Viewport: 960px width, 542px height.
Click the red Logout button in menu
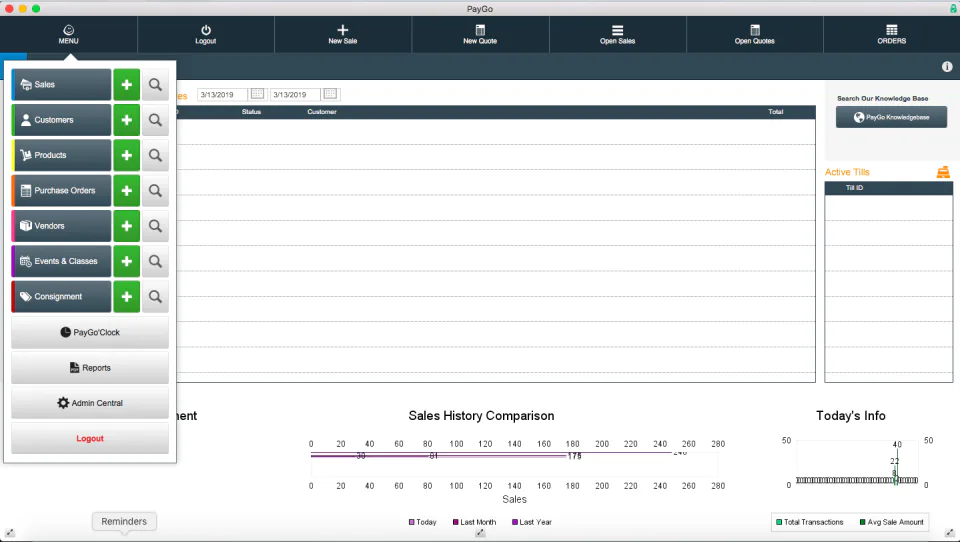pos(90,438)
